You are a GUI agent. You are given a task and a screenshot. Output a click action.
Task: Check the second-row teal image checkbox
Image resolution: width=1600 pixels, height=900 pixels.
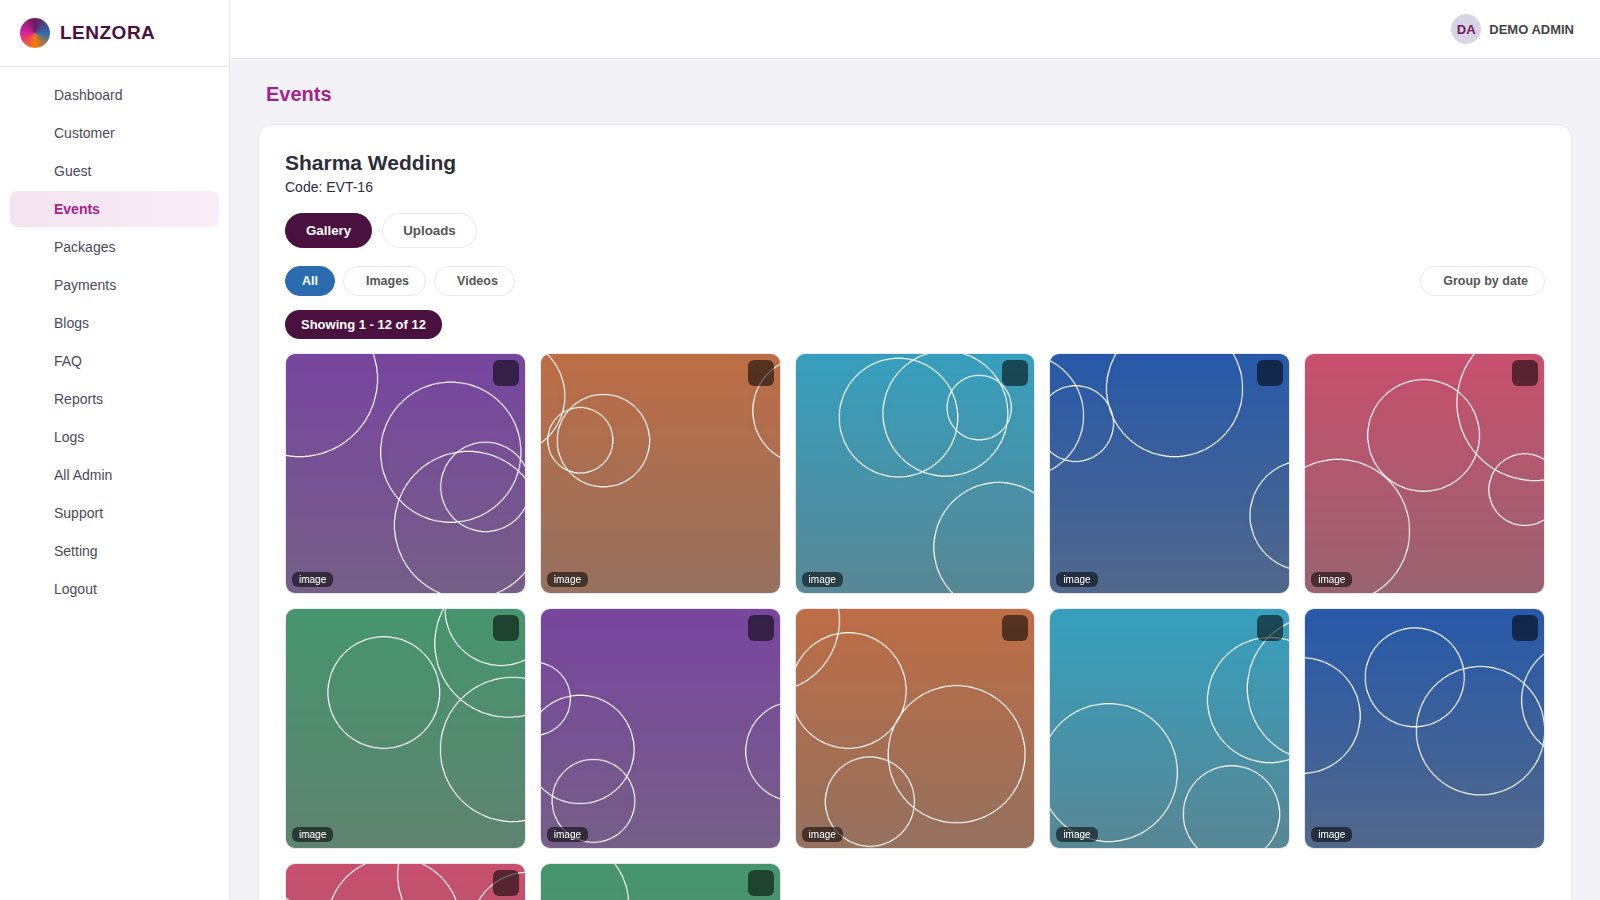1270,628
